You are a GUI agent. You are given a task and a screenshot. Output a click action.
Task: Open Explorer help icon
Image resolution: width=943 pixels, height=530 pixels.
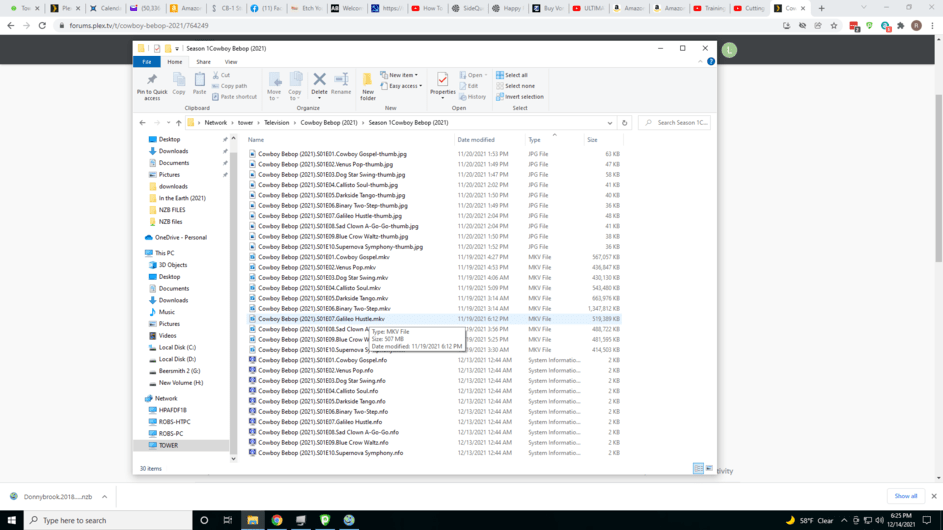point(711,61)
